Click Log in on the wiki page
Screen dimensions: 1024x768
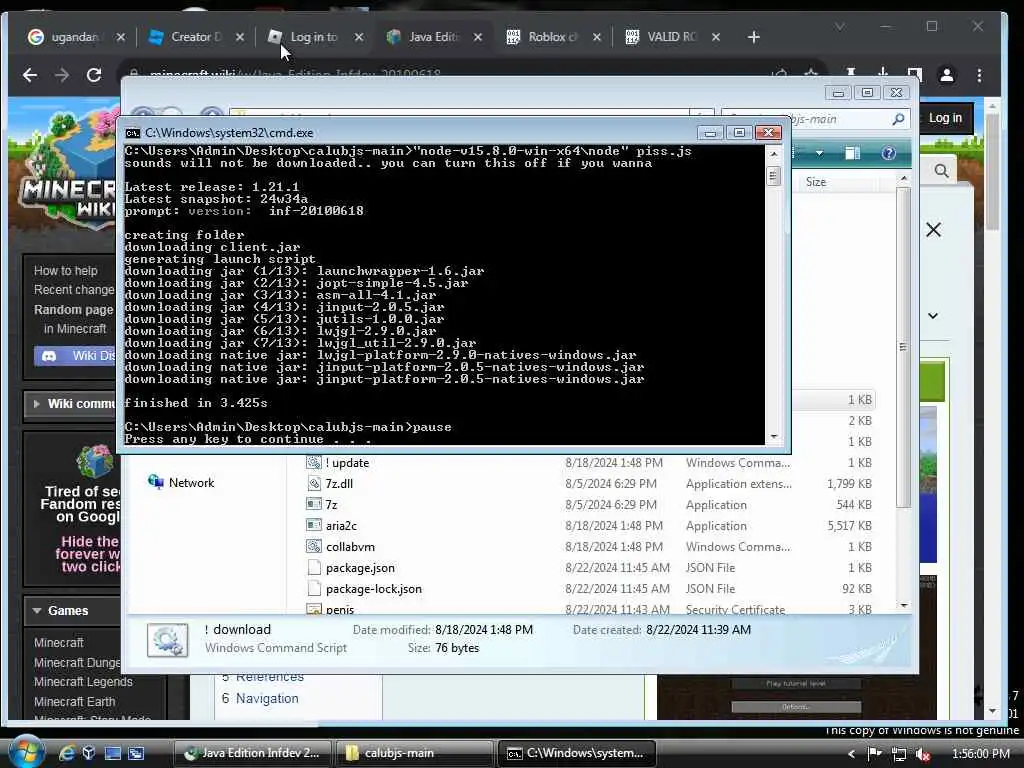945,118
